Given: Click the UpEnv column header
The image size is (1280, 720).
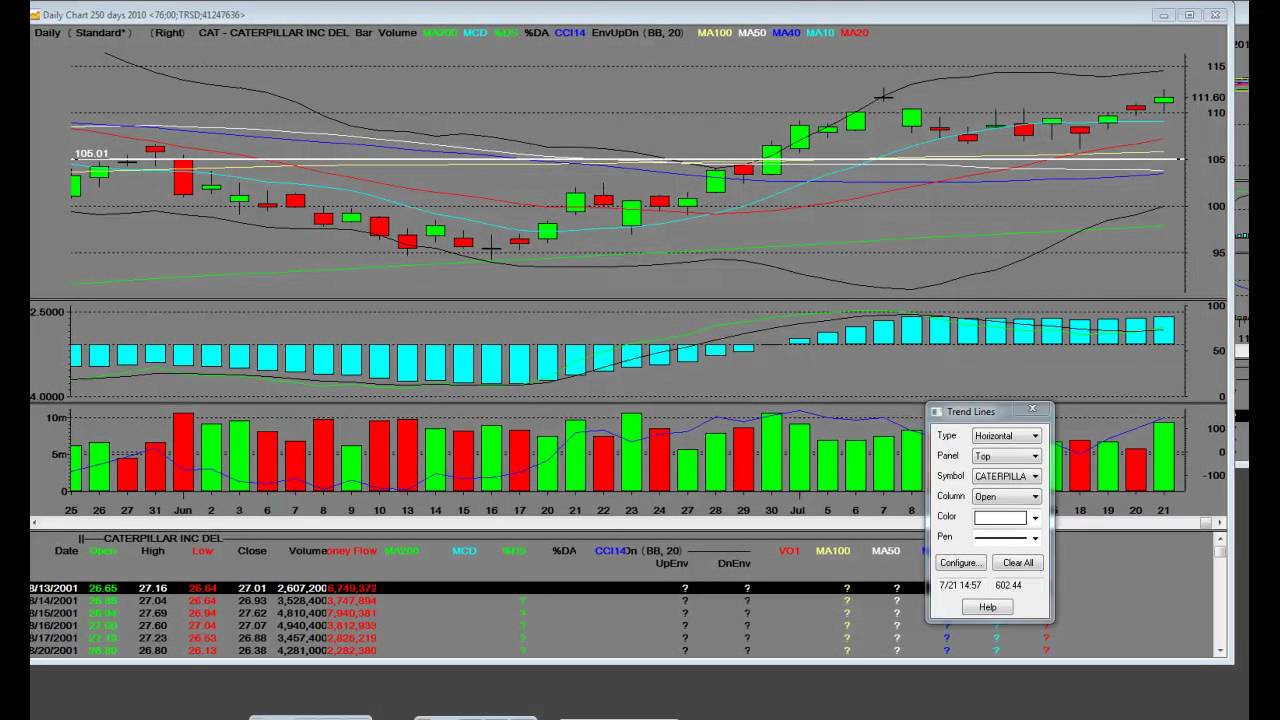Looking at the screenshot, I should click(x=672, y=563).
